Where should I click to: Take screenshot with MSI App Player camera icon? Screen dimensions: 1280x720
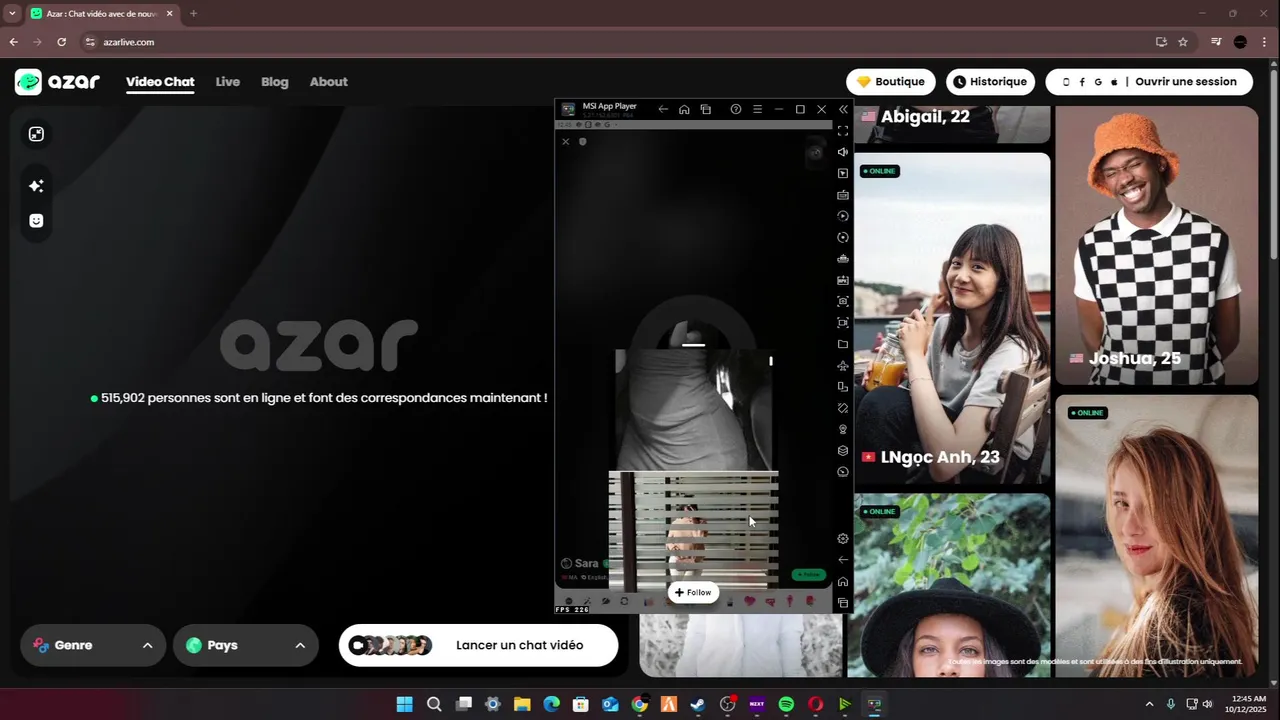click(x=843, y=301)
